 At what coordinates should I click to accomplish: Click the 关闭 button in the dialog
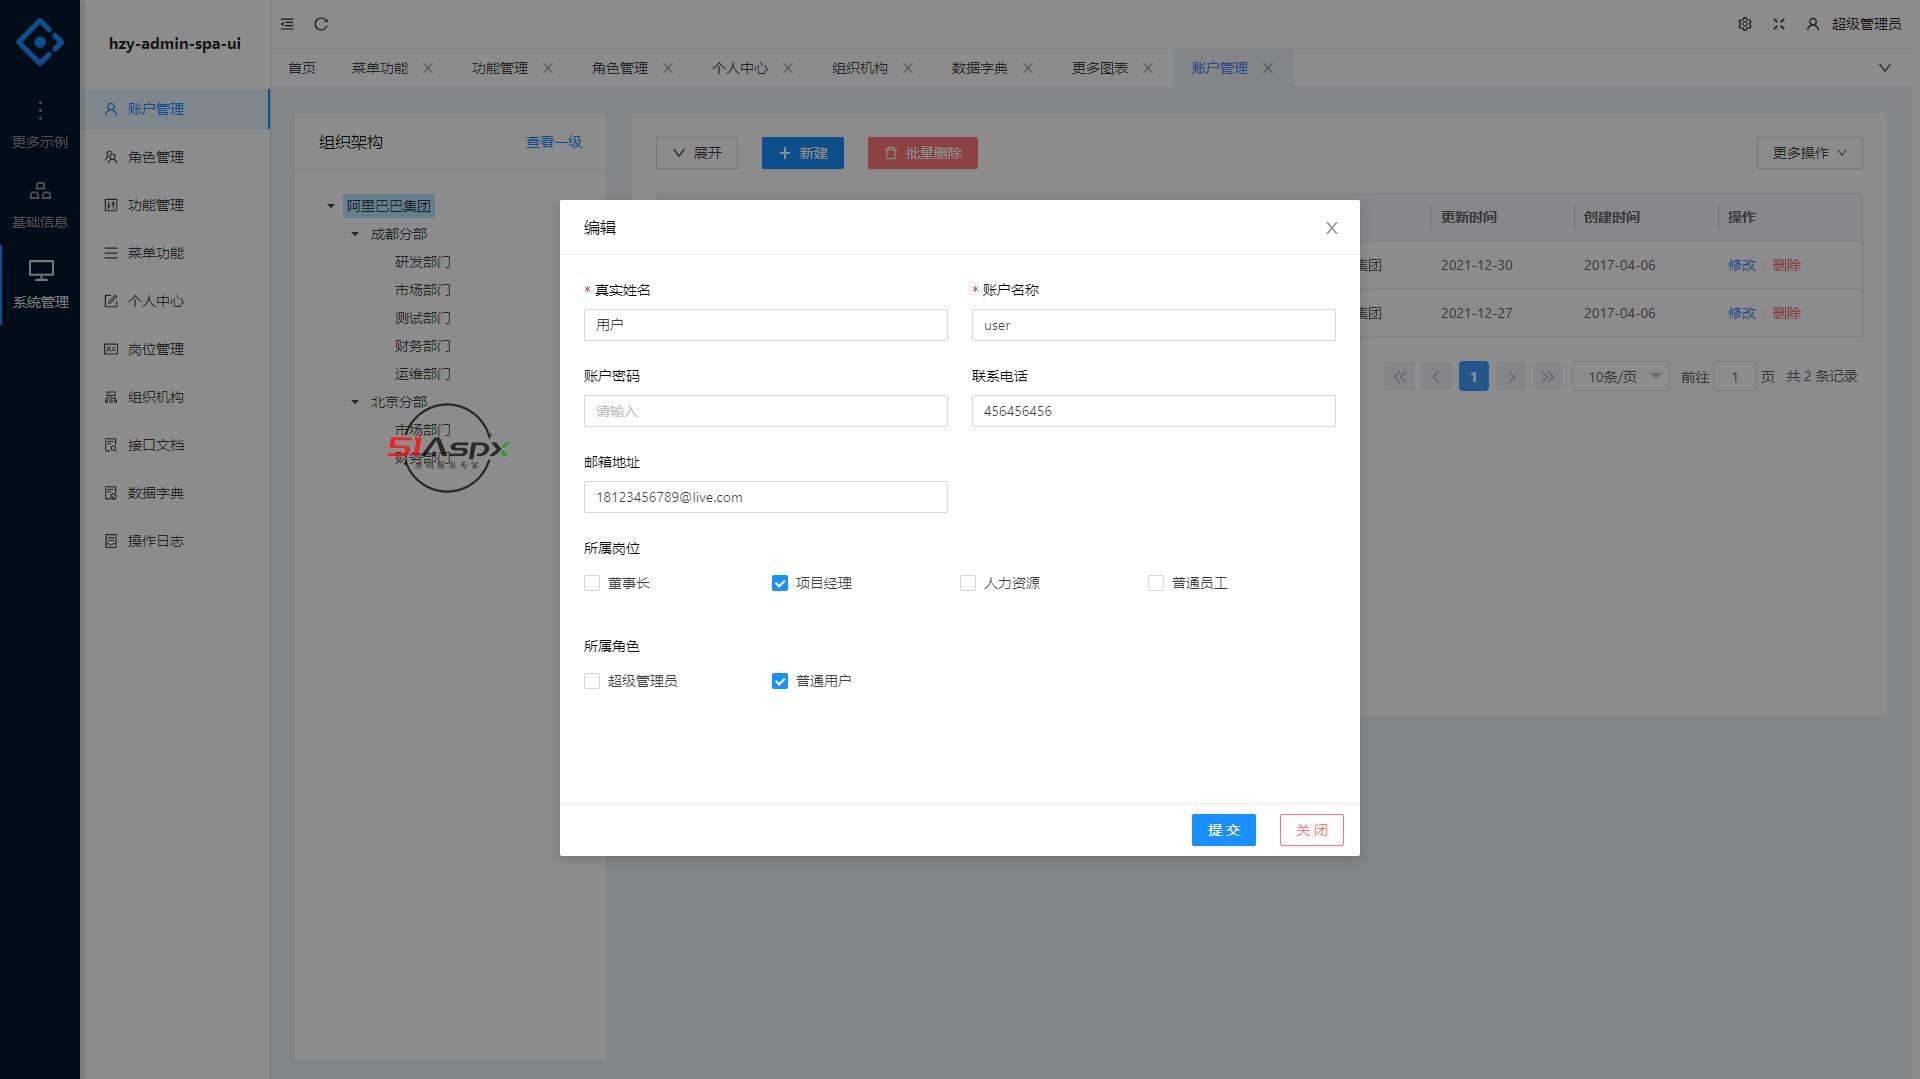click(x=1312, y=830)
